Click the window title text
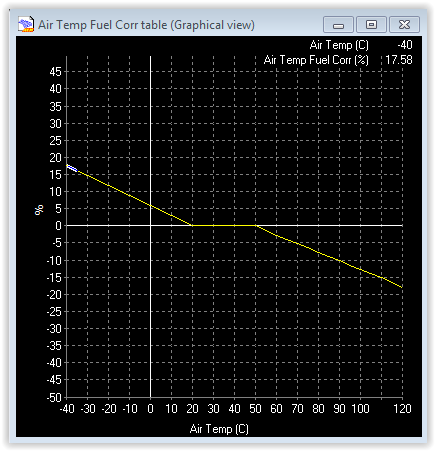This screenshot has width=435, height=451. [x=146, y=25]
